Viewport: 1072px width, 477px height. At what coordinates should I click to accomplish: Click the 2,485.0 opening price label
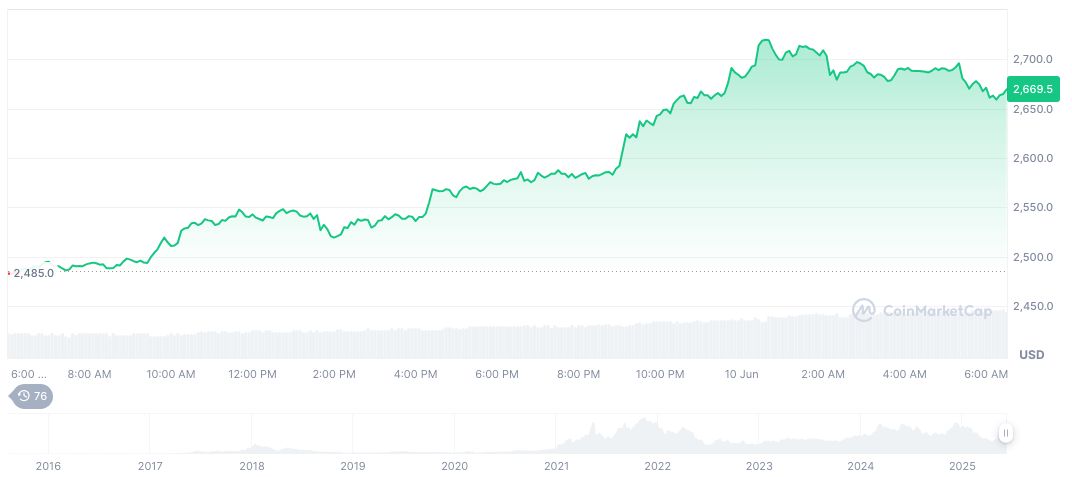[33, 272]
